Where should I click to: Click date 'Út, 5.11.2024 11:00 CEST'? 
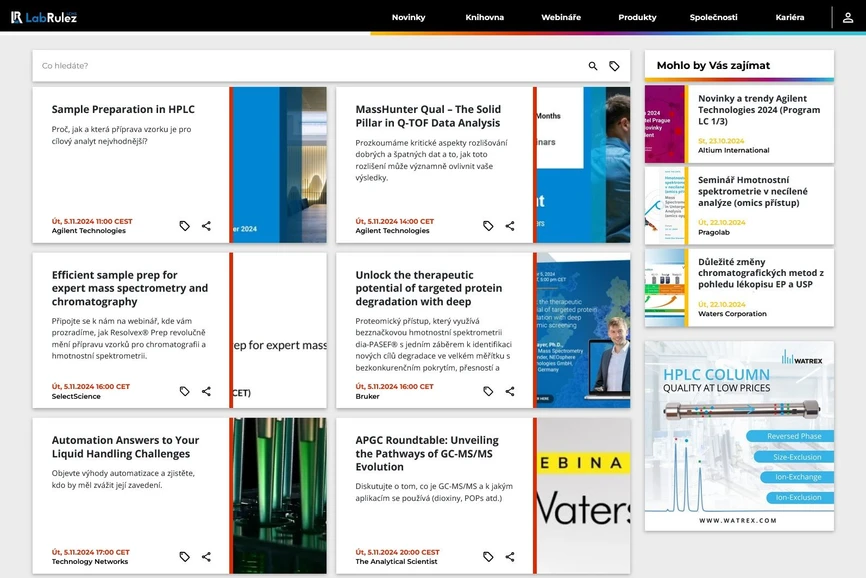pos(92,221)
